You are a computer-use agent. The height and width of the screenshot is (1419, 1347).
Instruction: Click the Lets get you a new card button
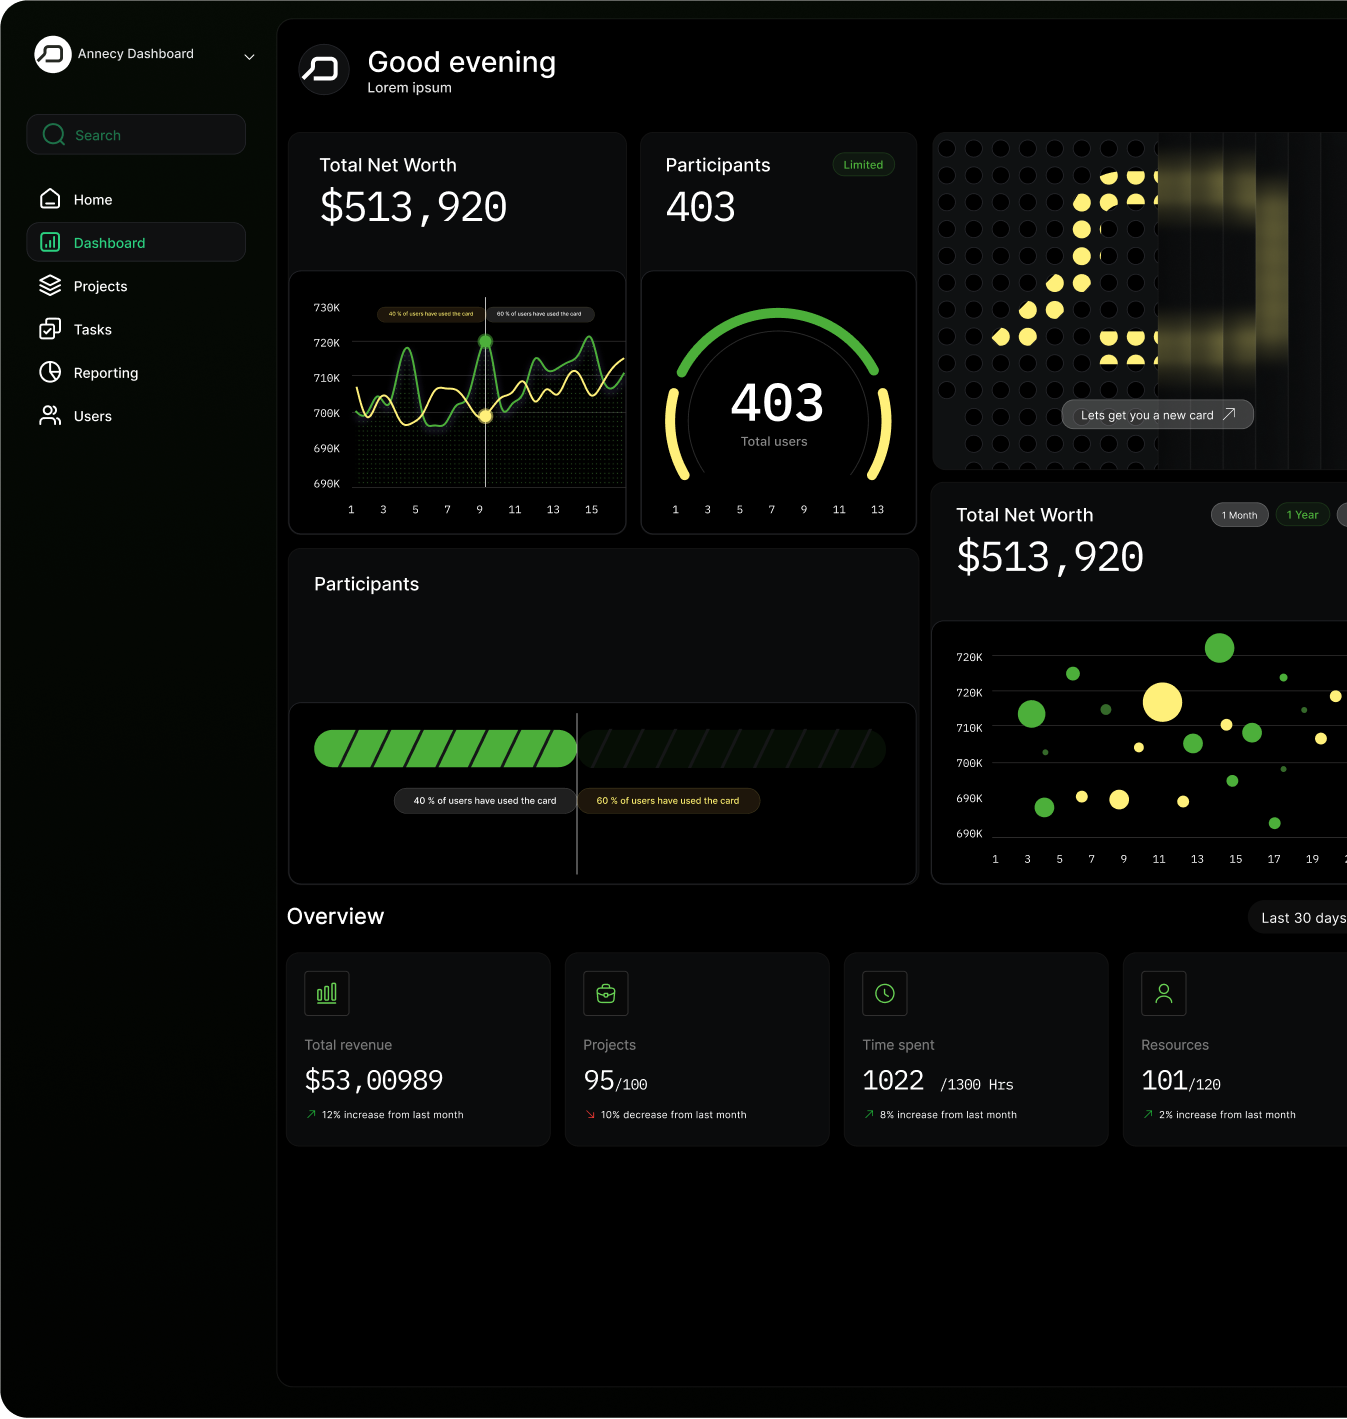coord(1156,414)
